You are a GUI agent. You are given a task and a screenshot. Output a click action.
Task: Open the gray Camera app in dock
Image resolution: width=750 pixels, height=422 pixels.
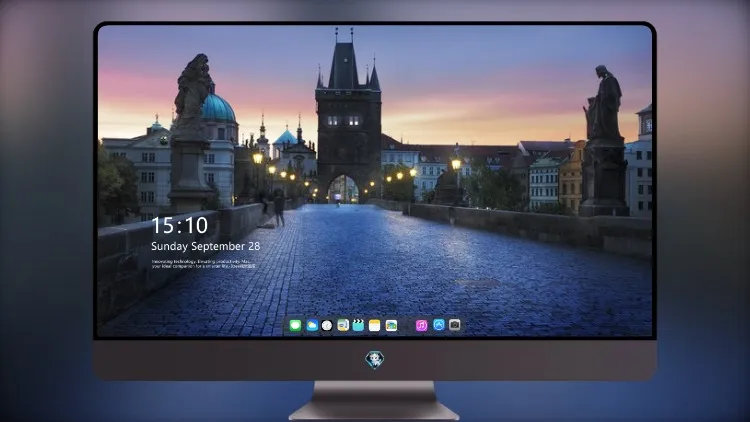[455, 325]
